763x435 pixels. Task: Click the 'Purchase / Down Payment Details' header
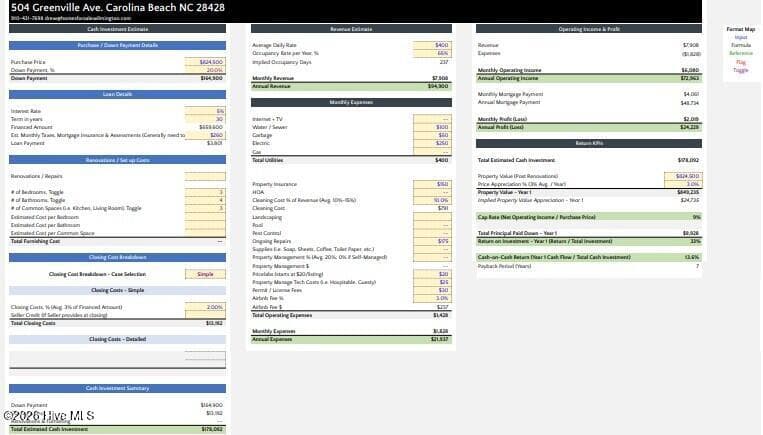pyautogui.click(x=117, y=45)
